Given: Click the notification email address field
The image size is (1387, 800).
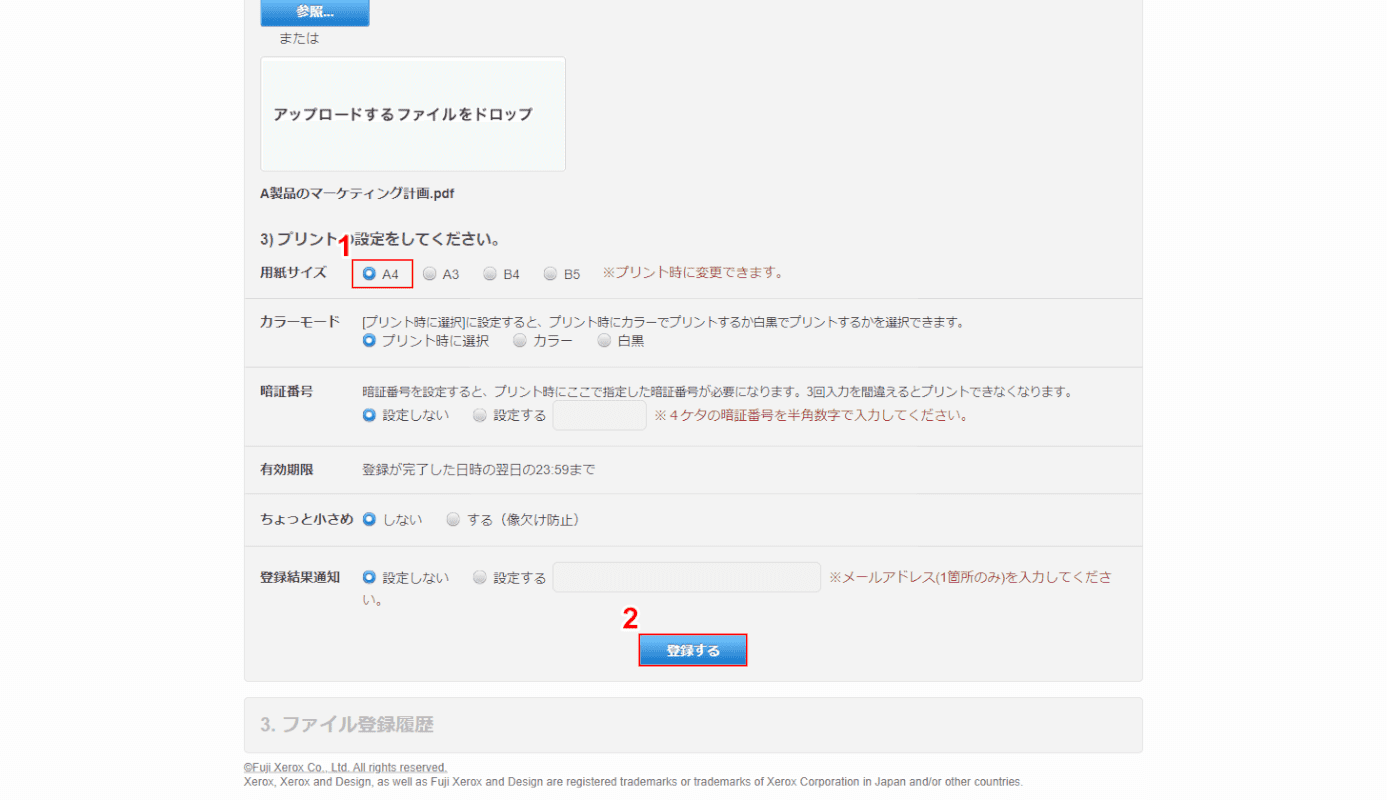Looking at the screenshot, I should pyautogui.click(x=687, y=577).
